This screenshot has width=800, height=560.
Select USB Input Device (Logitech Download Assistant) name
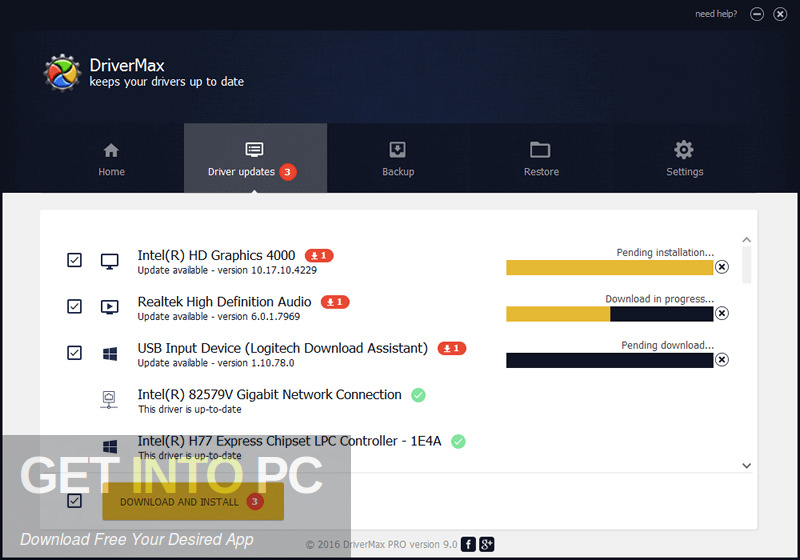coord(283,348)
